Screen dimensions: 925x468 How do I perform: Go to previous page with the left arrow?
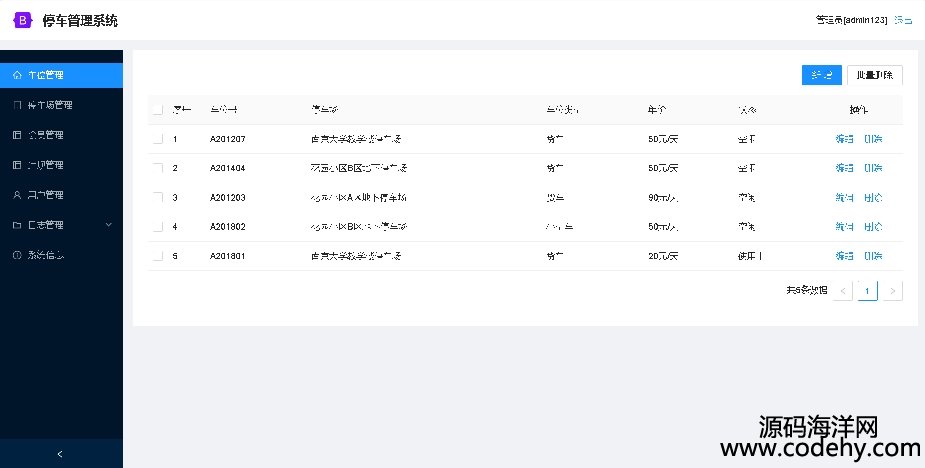843,291
